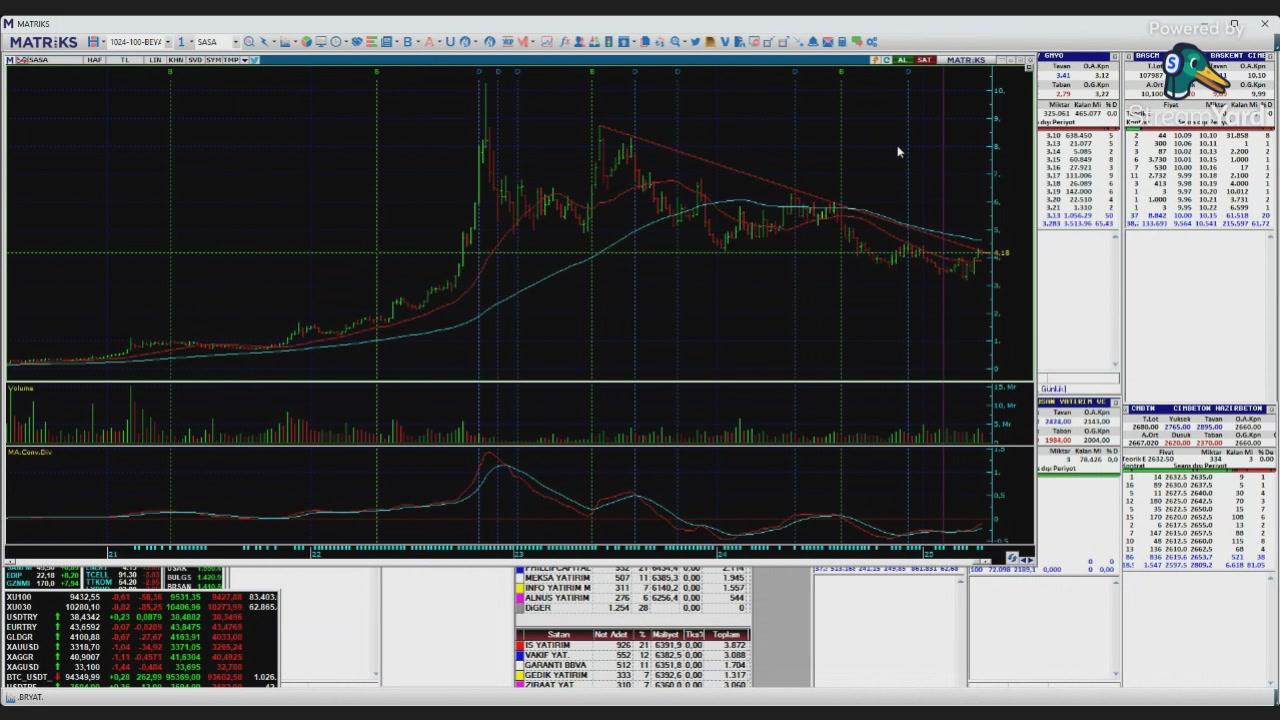The image size is (1280, 720).
Task: Click the SAT sell button
Action: (x=925, y=60)
